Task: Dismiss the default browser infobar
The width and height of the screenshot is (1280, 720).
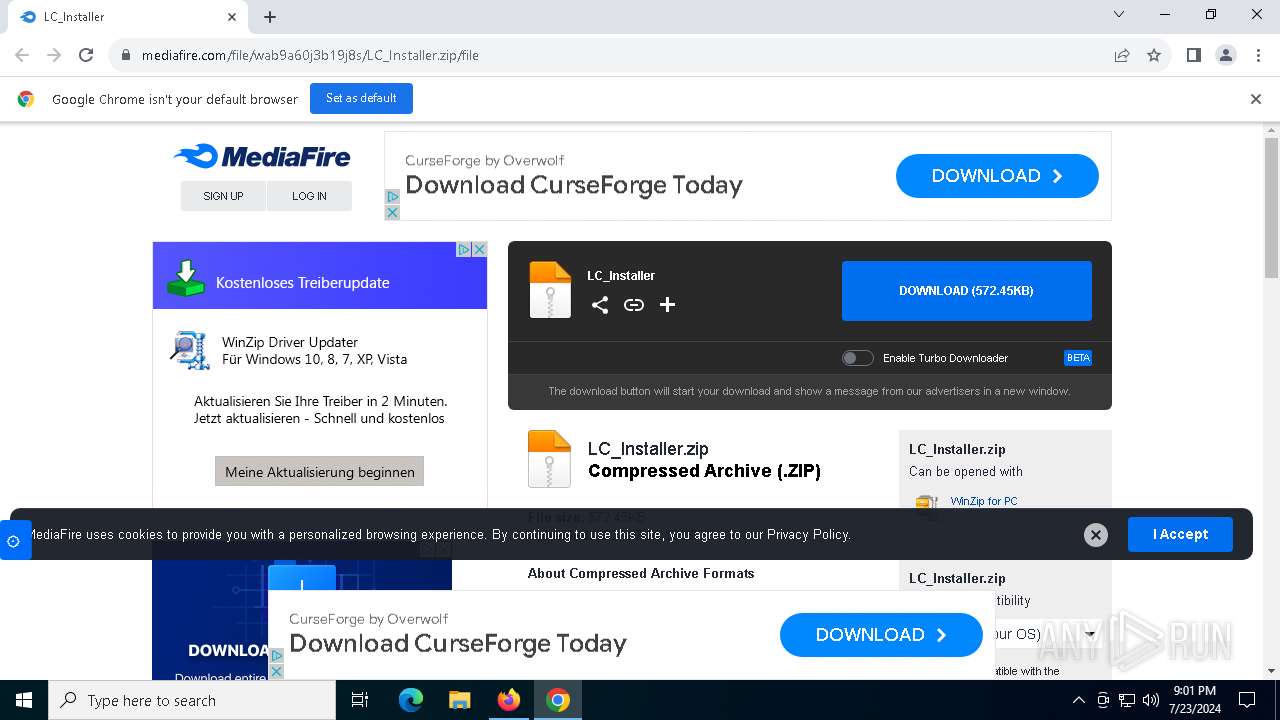Action: click(1255, 99)
